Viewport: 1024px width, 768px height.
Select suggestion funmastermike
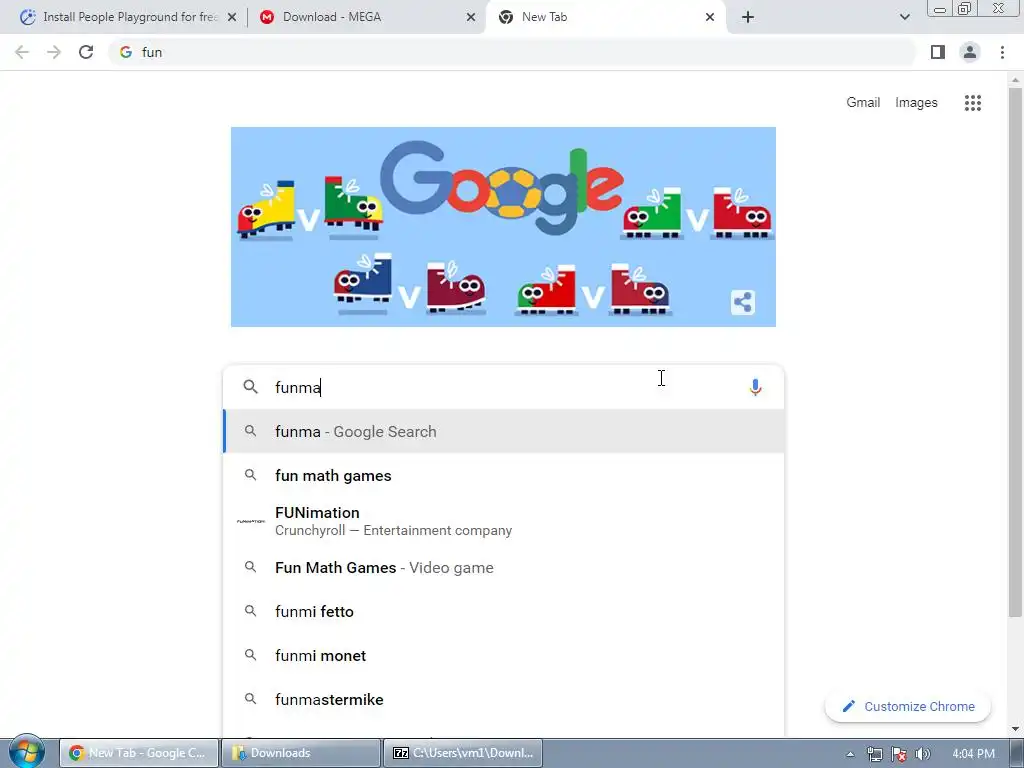coord(504,699)
